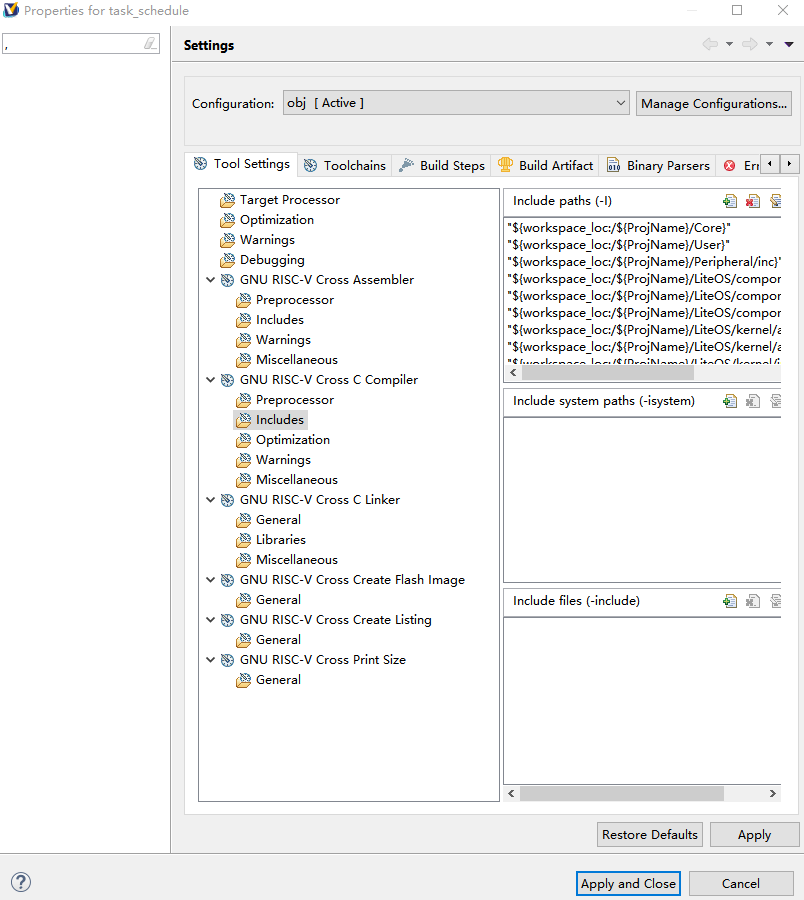Viewport: 804px width, 900px height.
Task: Collapse GNU RISC-V Cross Assembler node
Action: 211,280
